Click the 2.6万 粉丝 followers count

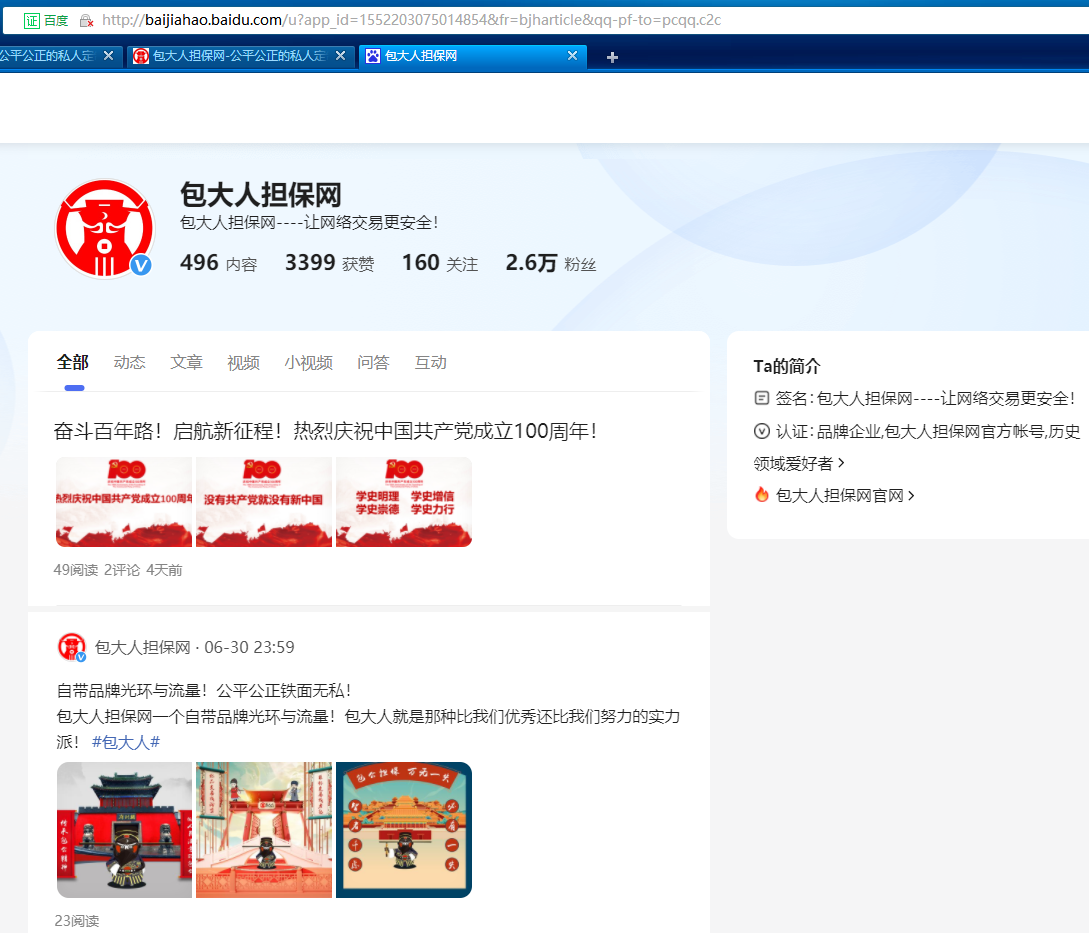551,263
